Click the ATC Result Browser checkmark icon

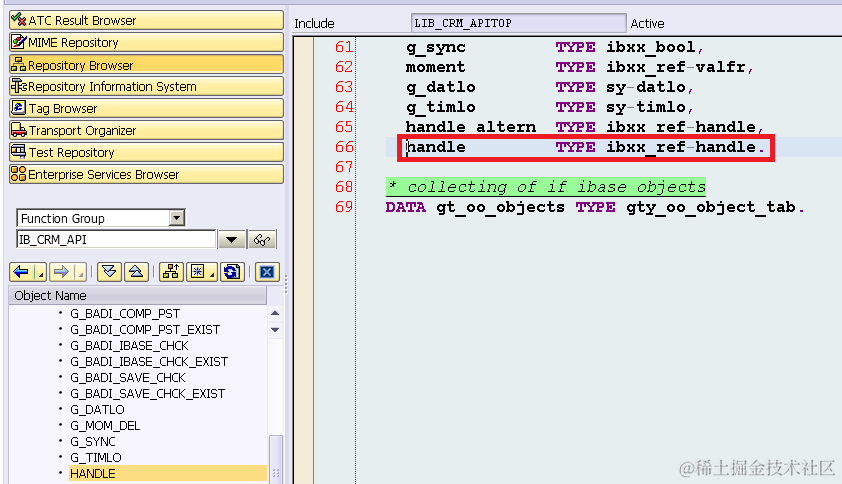[x=19, y=19]
